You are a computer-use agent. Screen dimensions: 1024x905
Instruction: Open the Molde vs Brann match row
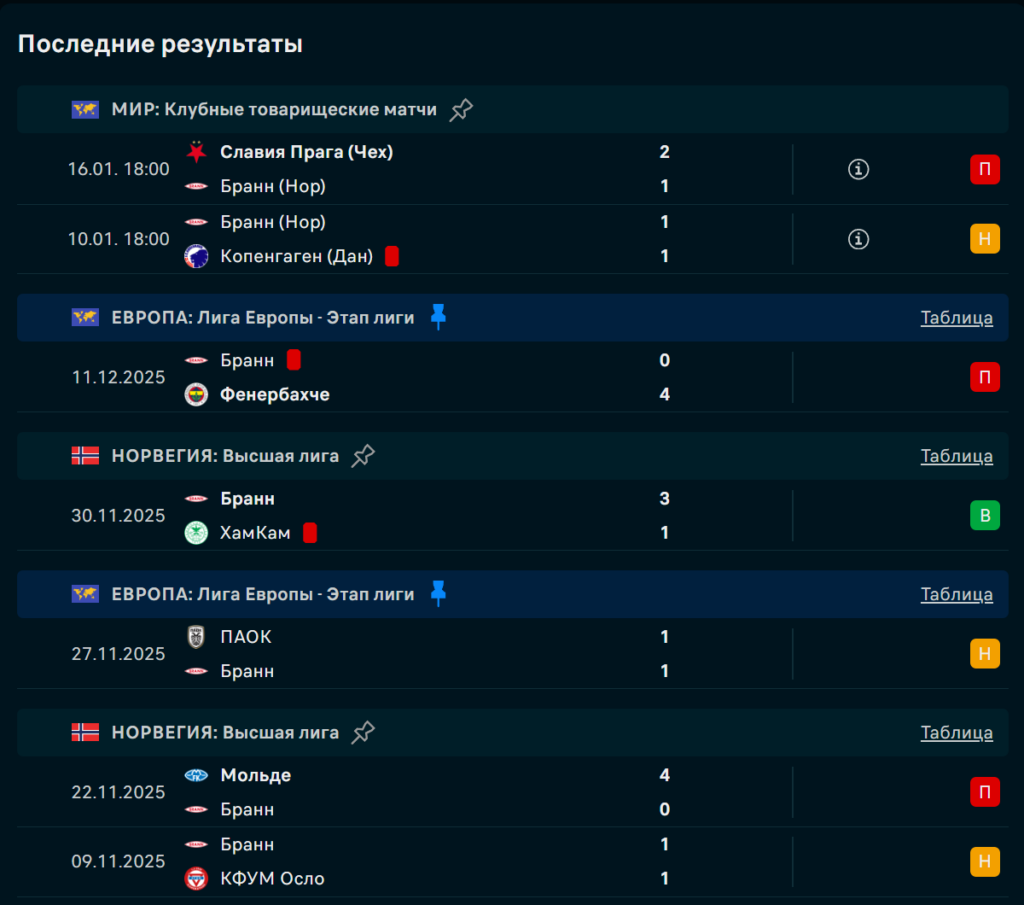[x=450, y=792]
